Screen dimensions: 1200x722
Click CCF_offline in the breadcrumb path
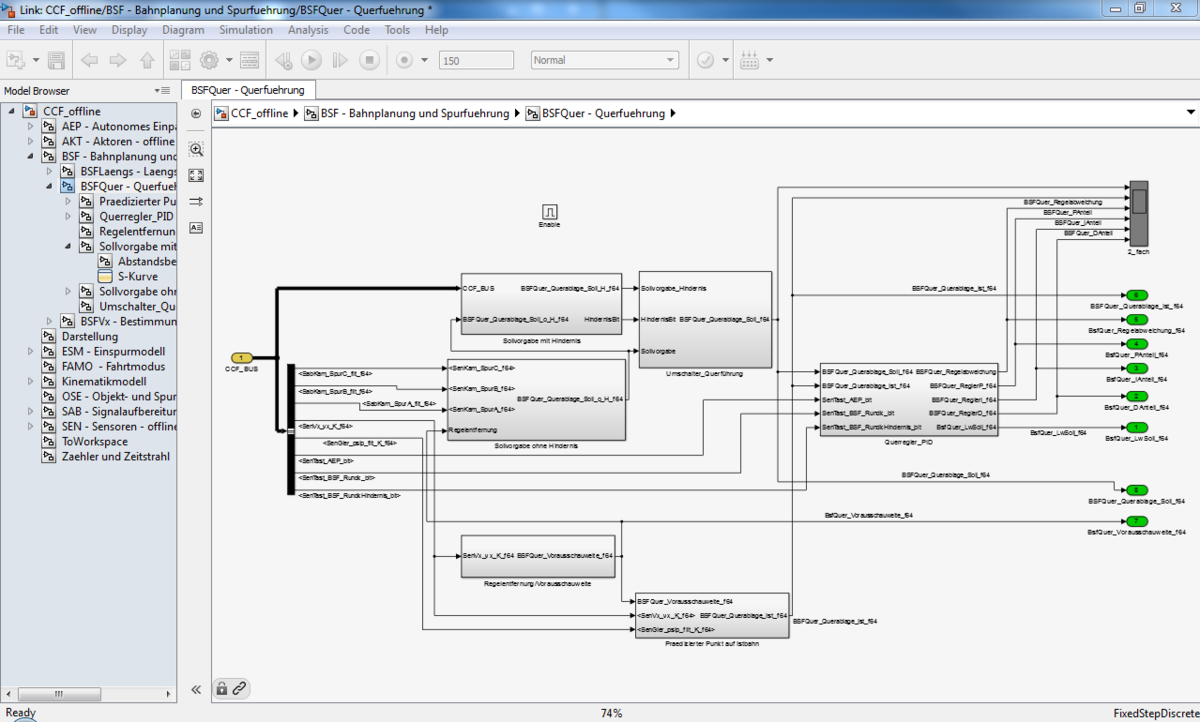tap(259, 113)
